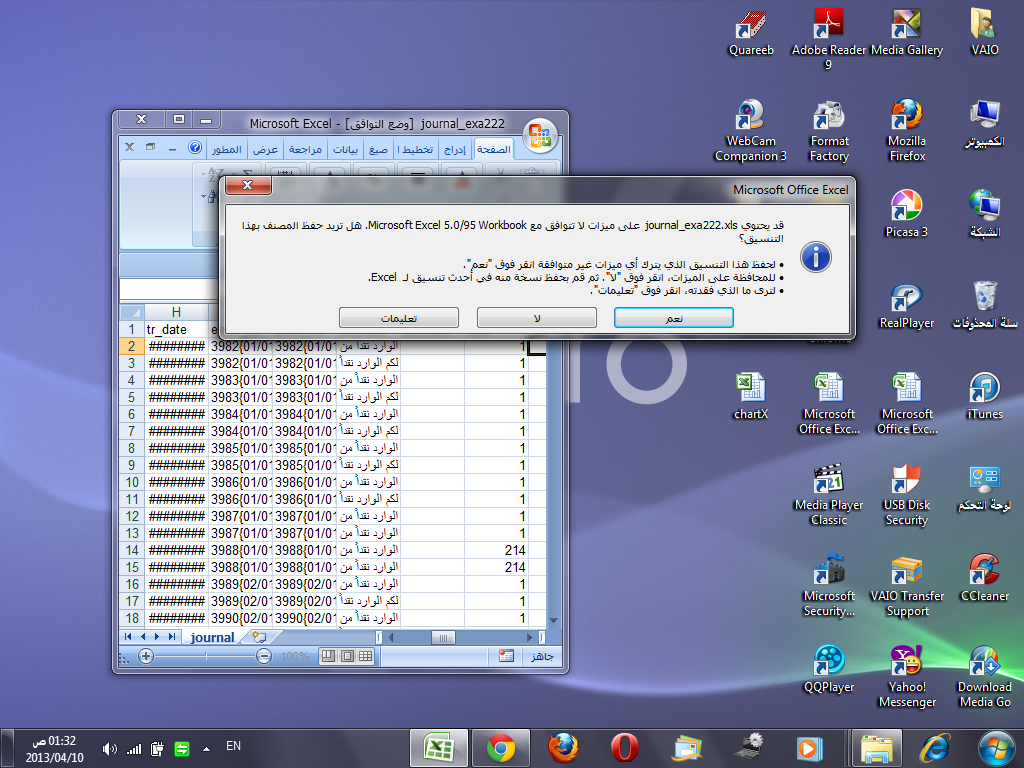Click the Opera icon in the taskbar
The width and height of the screenshot is (1024, 768).
pyautogui.click(x=624, y=748)
